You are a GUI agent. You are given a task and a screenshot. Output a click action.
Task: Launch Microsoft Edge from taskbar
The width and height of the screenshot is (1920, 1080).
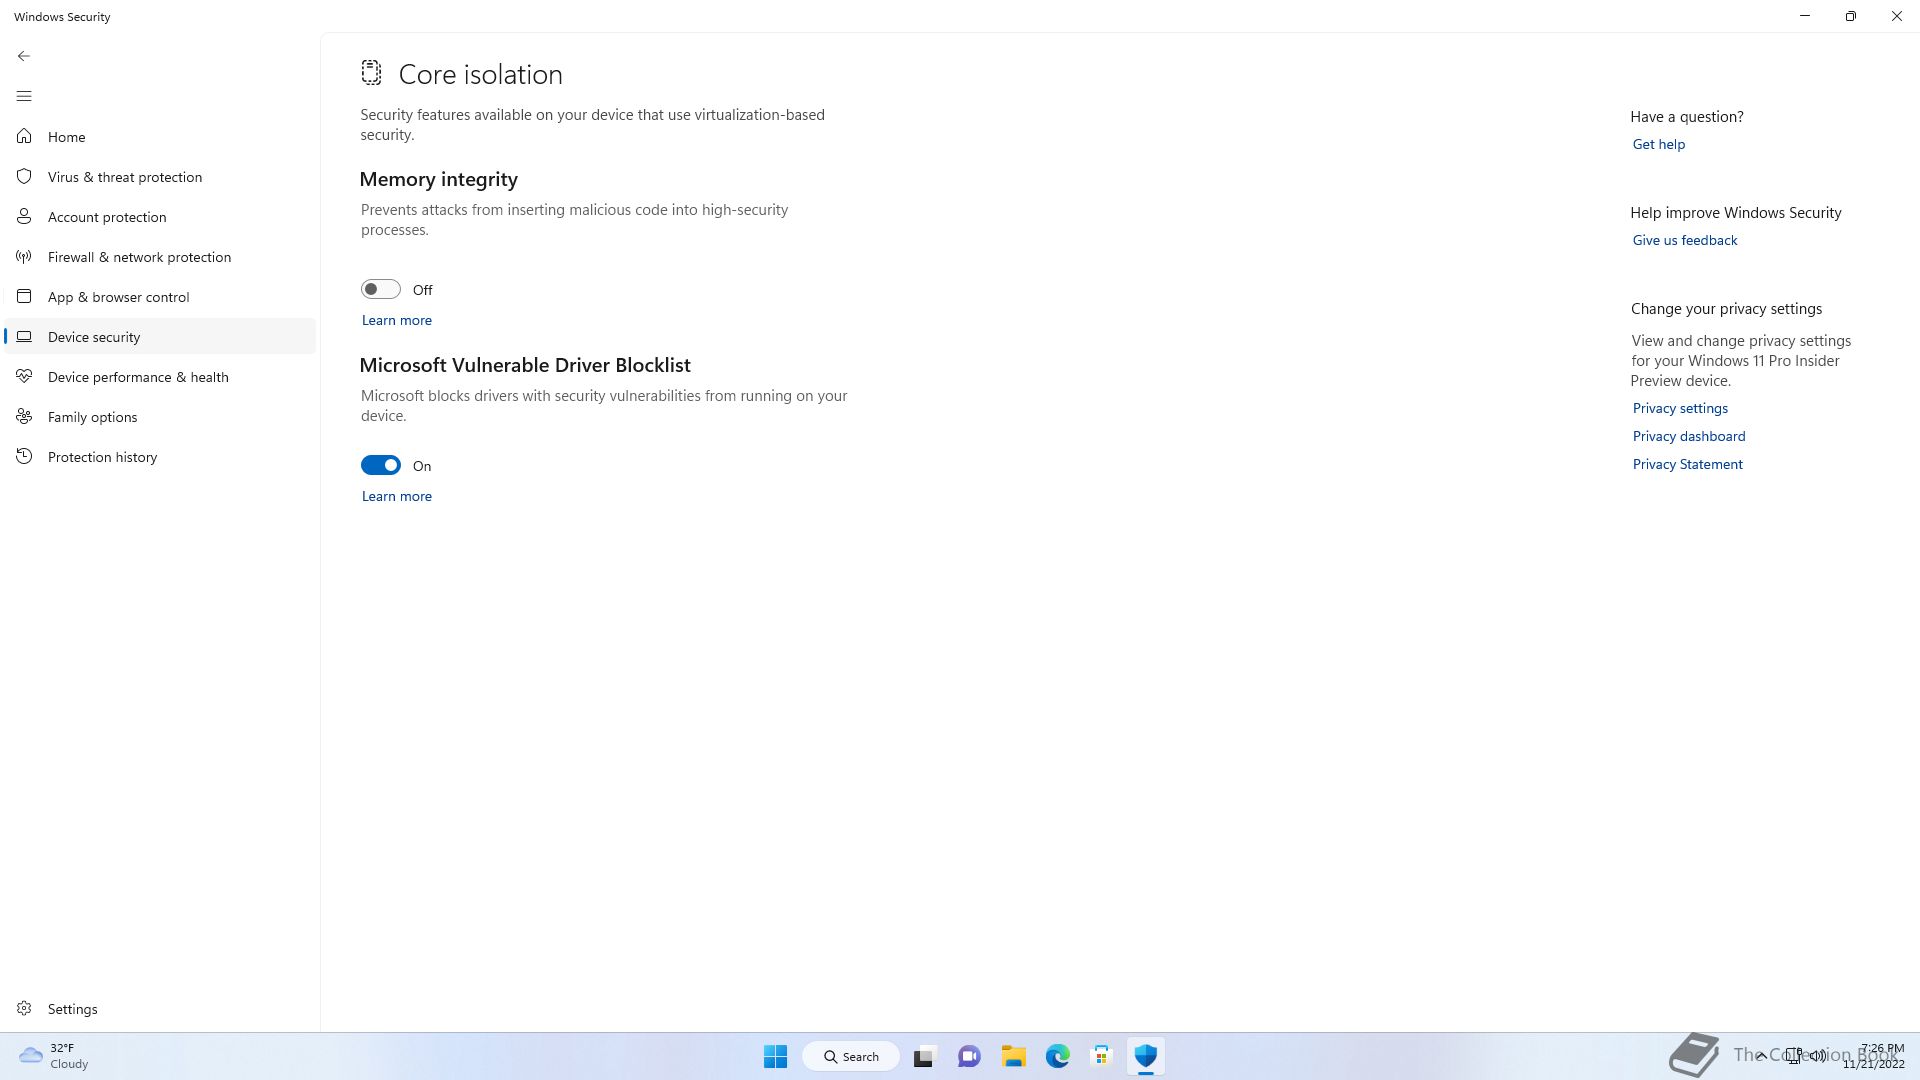tap(1057, 1056)
